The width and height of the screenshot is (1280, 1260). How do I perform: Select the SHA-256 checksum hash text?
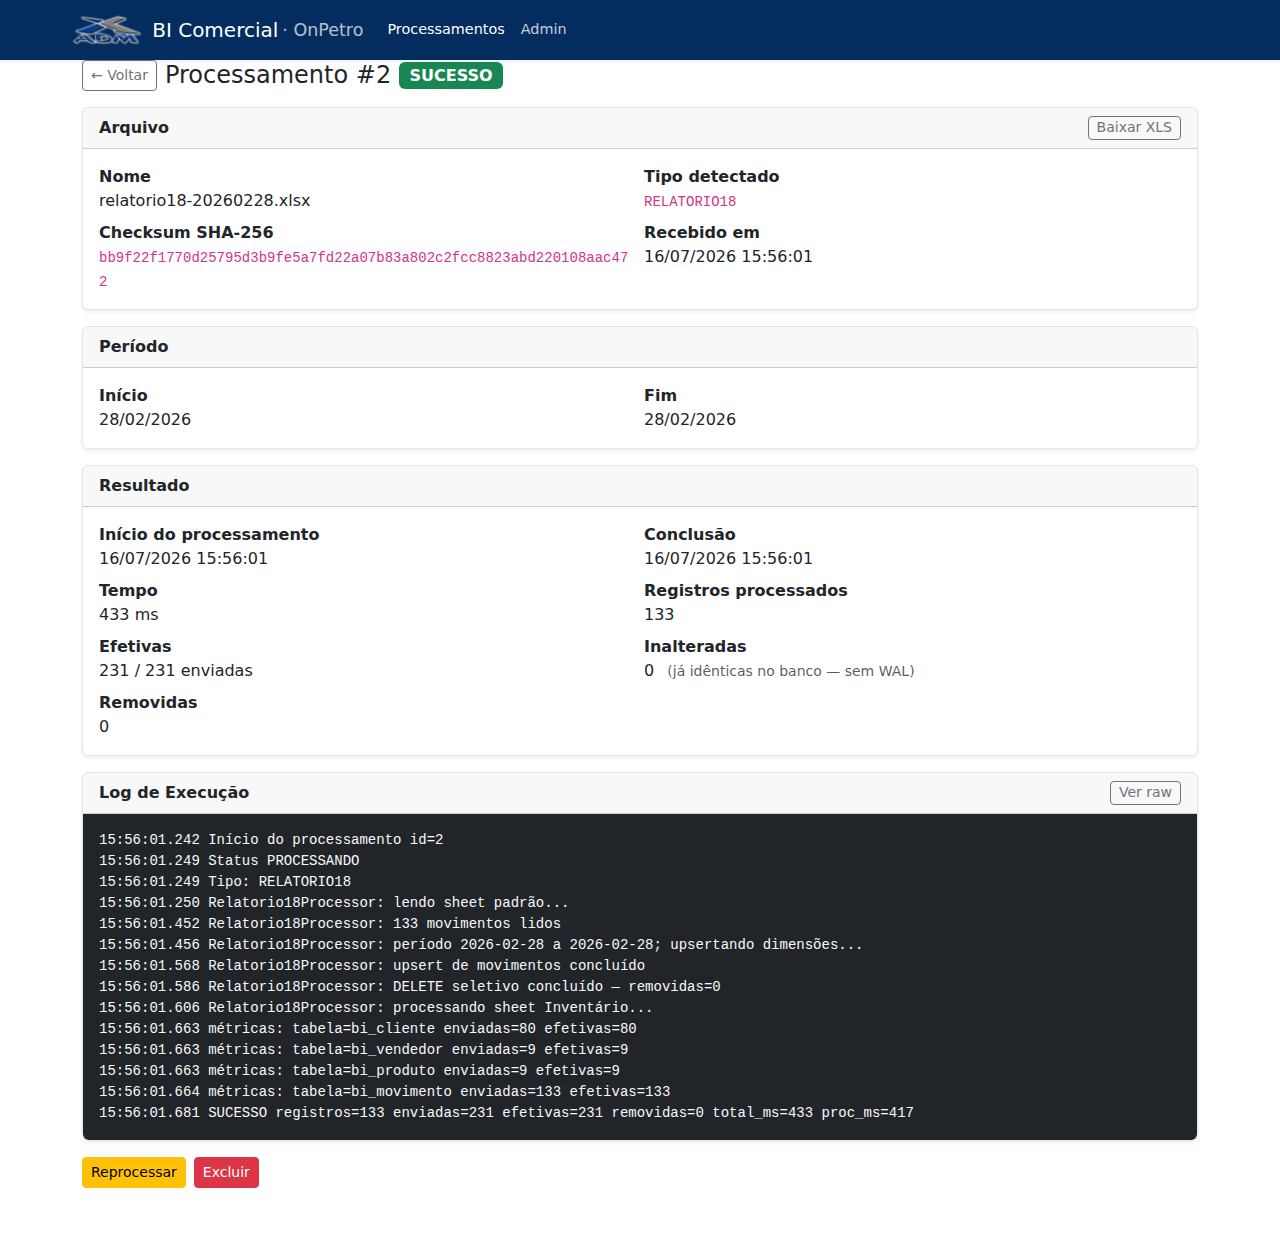point(363,269)
